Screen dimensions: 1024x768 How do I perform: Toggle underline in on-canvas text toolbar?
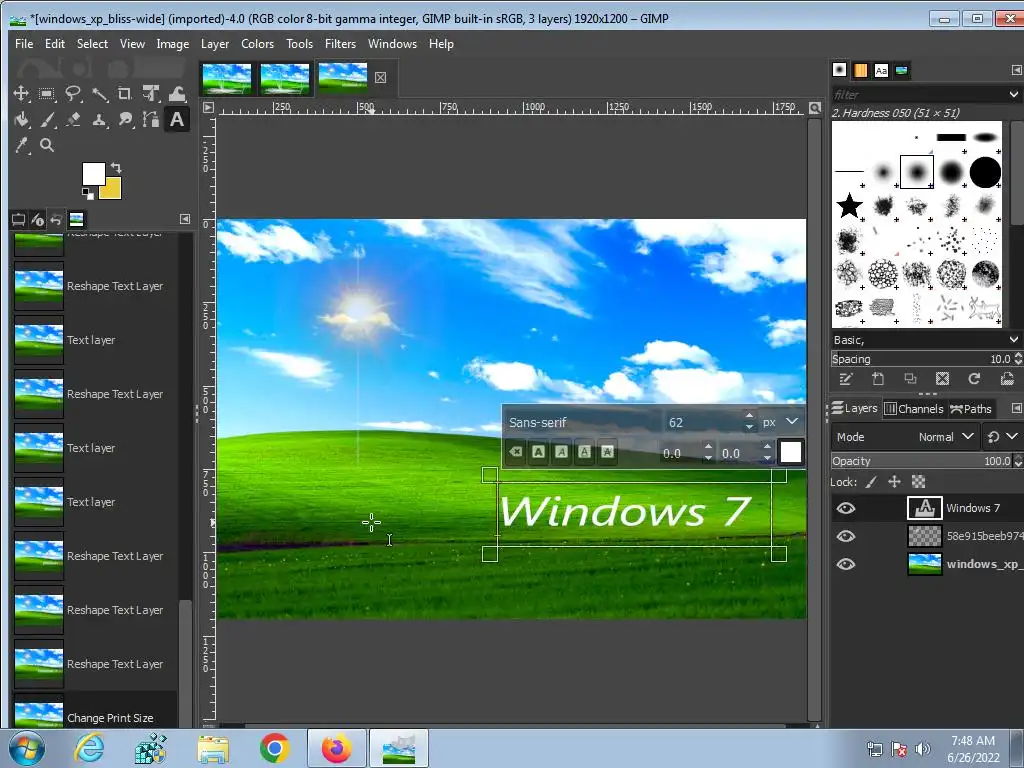pyautogui.click(x=584, y=452)
